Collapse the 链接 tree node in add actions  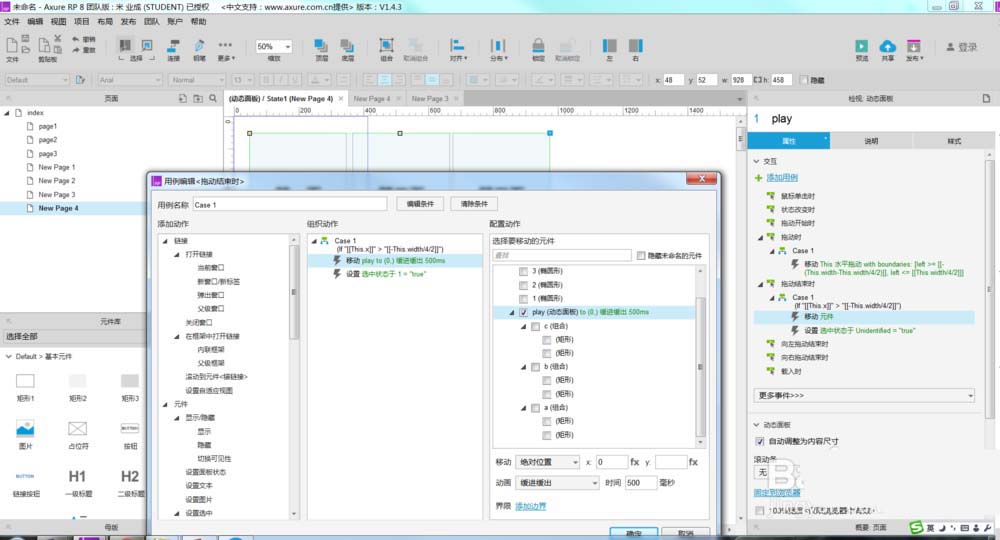tap(165, 241)
